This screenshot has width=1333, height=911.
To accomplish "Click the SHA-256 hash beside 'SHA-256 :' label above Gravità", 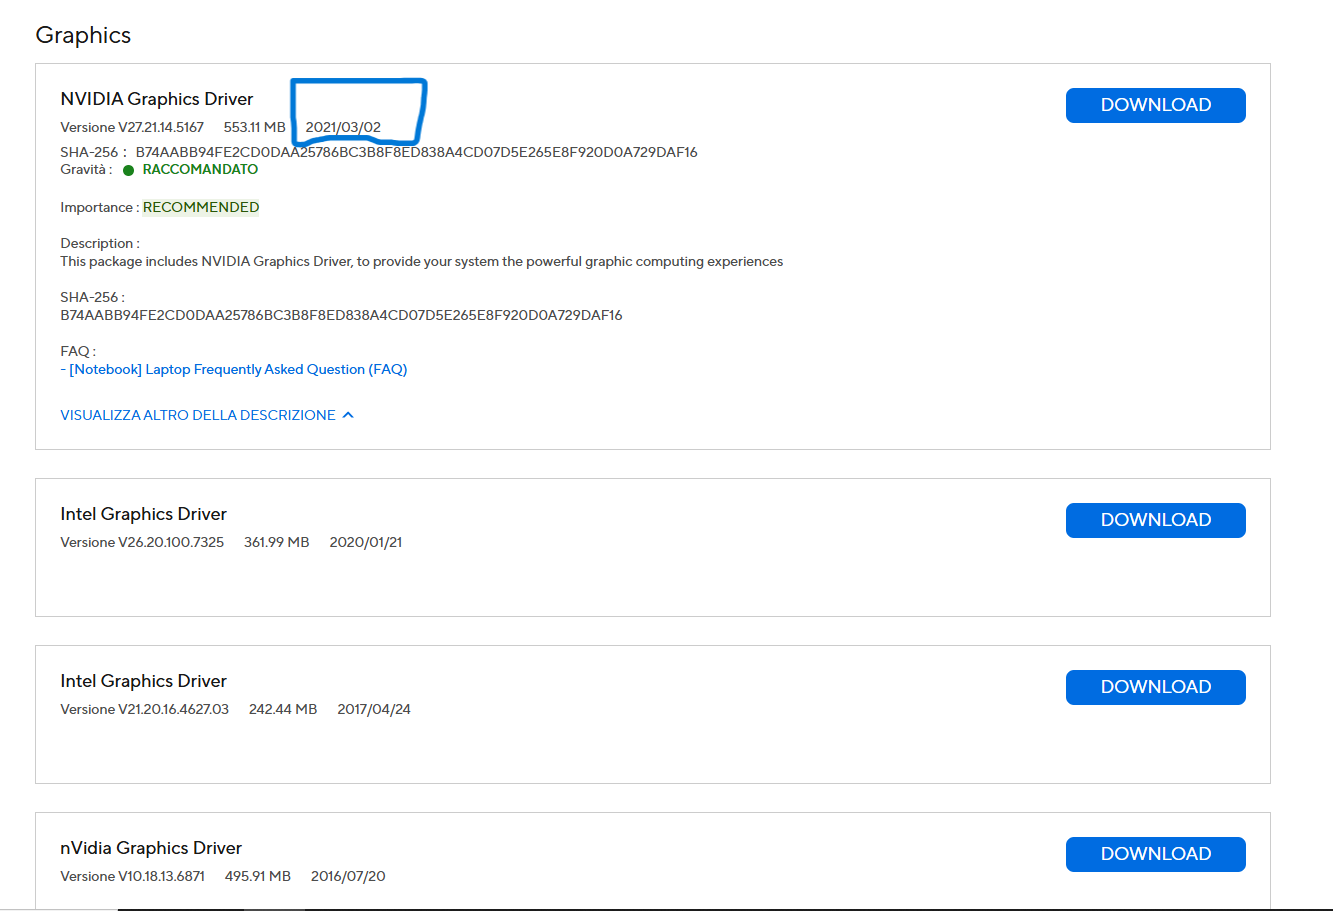I will tap(416, 152).
